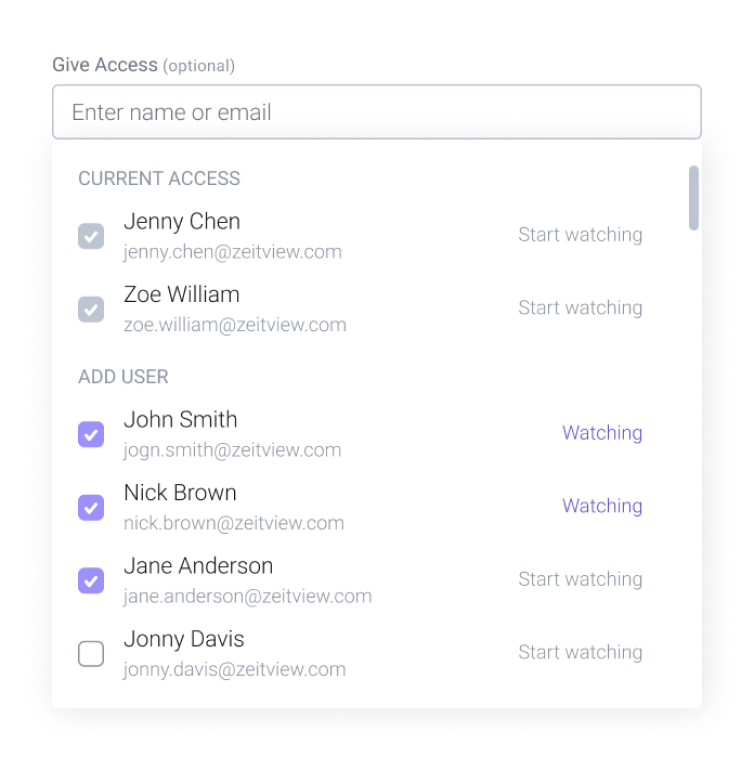The image size is (754, 760).
Task: Click Start watching for Jonny Davis
Action: tap(580, 652)
